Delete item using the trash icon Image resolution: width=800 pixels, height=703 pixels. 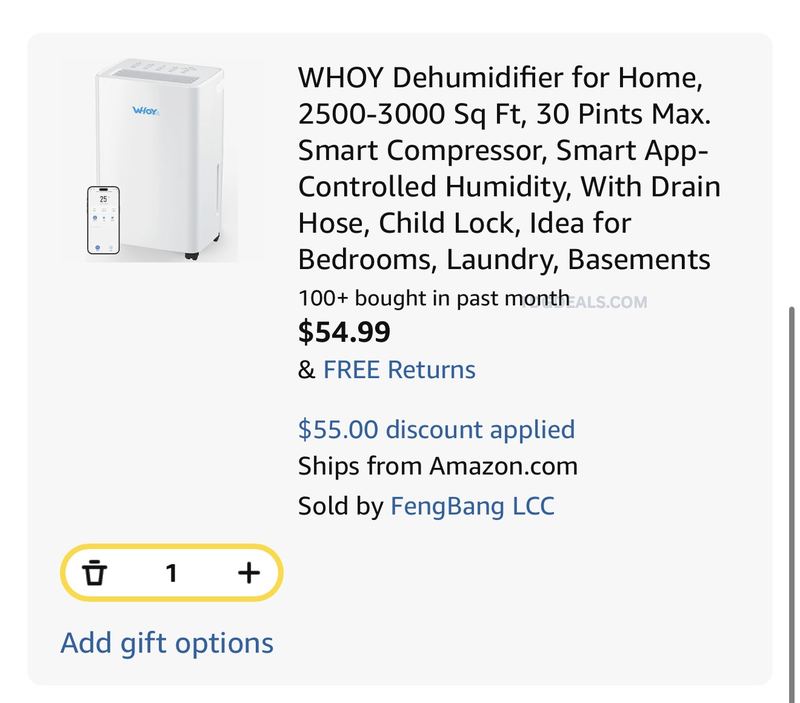pyautogui.click(x=94, y=572)
